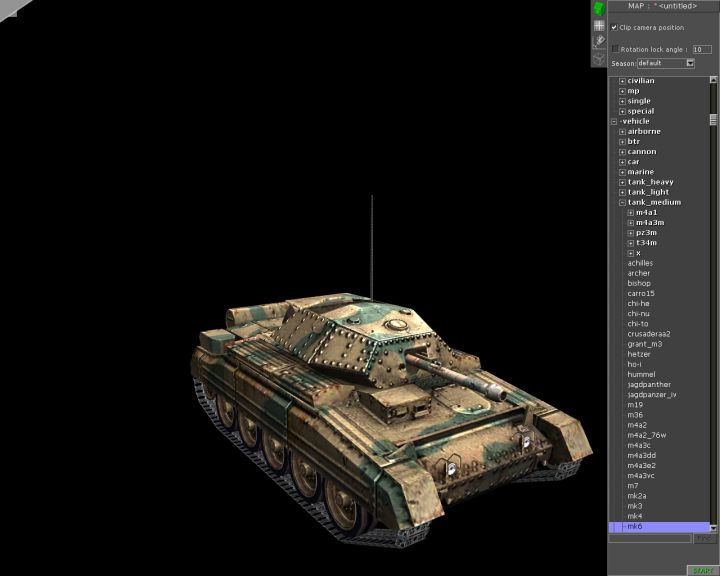
Task: Collapse the vehicle tree node
Action: tap(614, 121)
